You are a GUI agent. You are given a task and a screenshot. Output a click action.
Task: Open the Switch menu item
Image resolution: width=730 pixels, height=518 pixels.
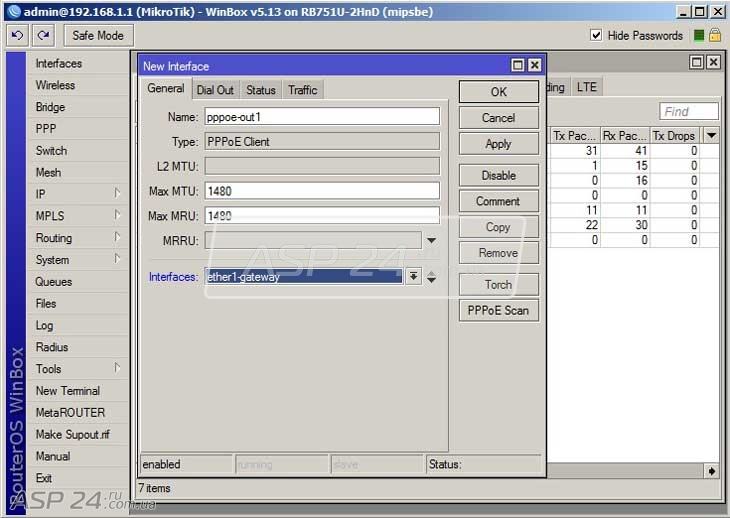pyautogui.click(x=51, y=151)
